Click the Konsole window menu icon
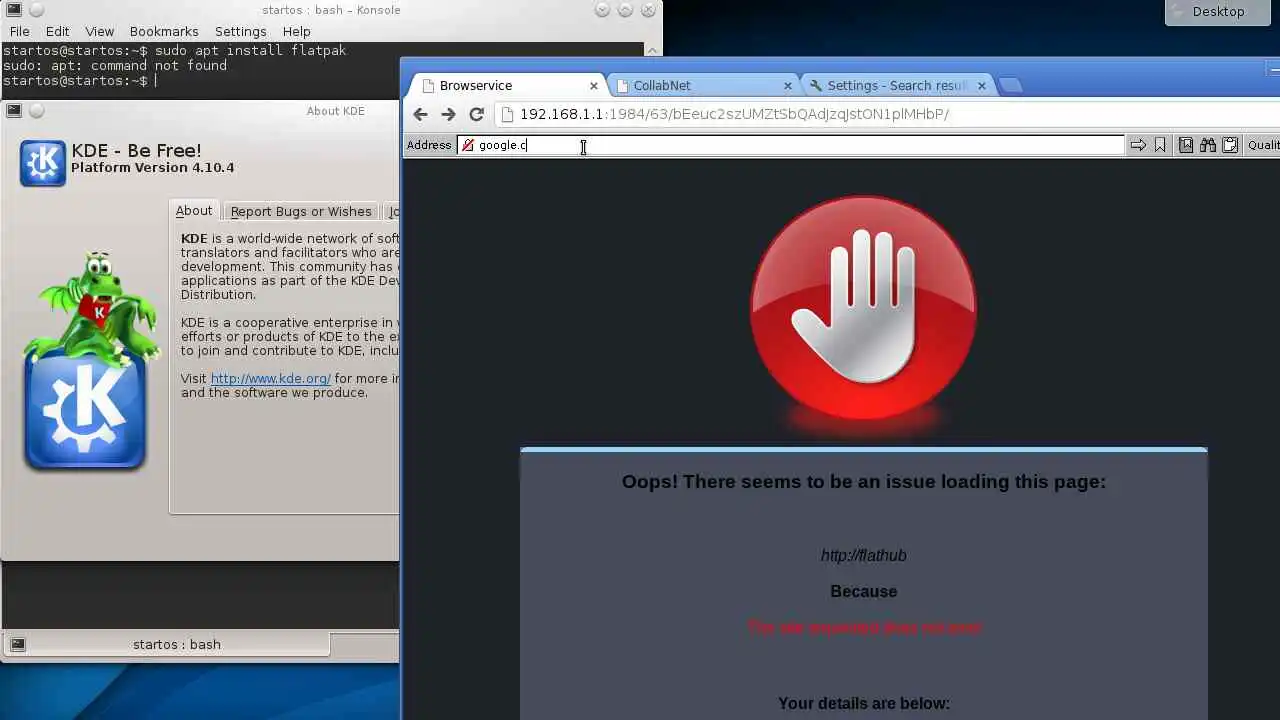 pyautogui.click(x=14, y=10)
